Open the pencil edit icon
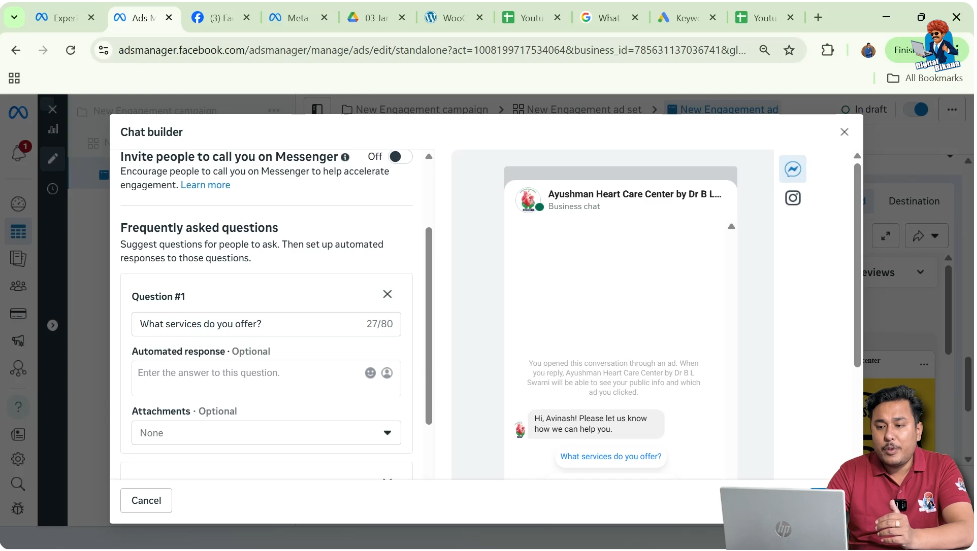 click(x=52, y=159)
